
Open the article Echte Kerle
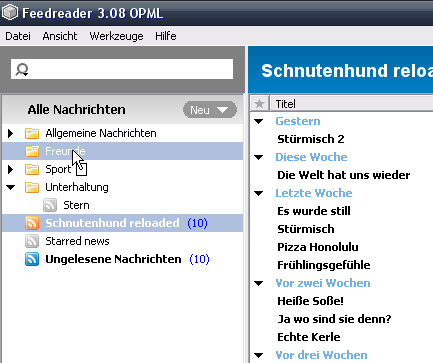[309, 337]
